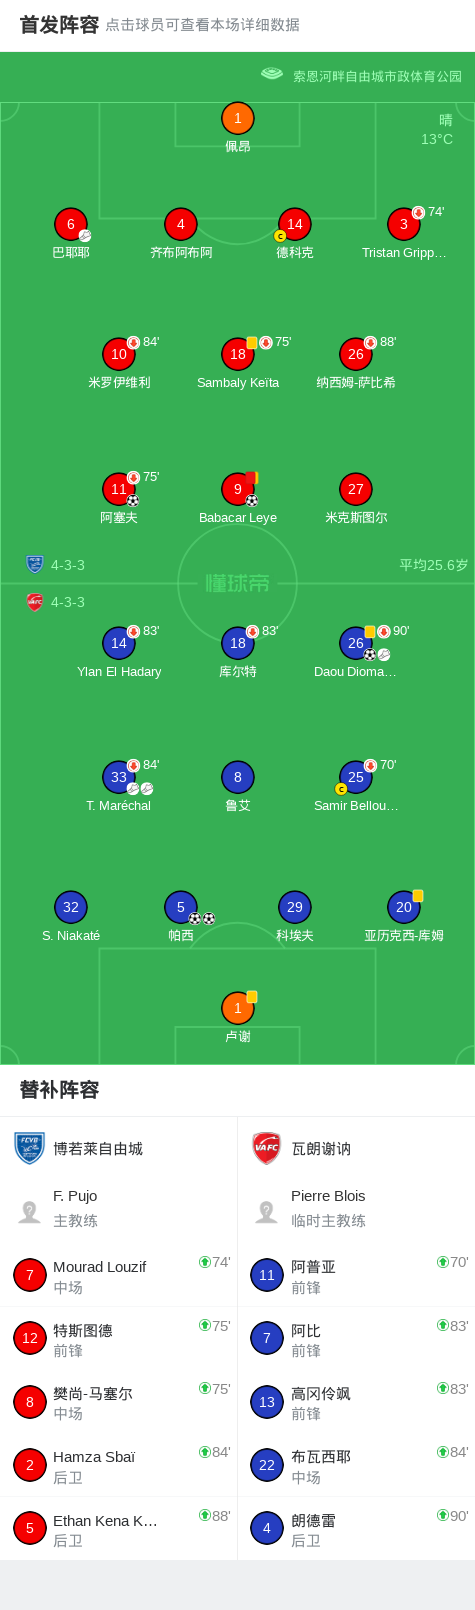The width and height of the screenshot is (475, 1610).
Task: Select player 巴耶耶 number 6 circle
Action: (71, 224)
